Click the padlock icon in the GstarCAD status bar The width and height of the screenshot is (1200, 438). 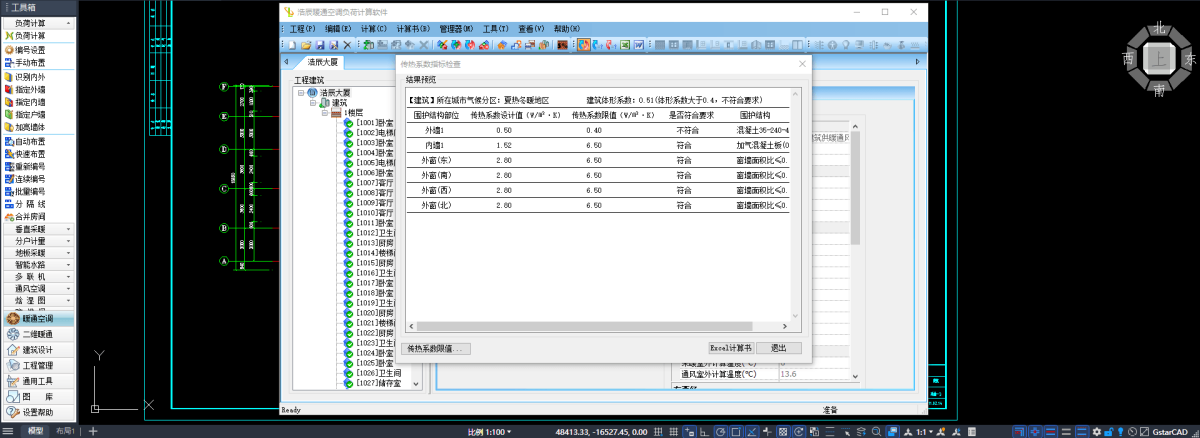click(1109, 431)
